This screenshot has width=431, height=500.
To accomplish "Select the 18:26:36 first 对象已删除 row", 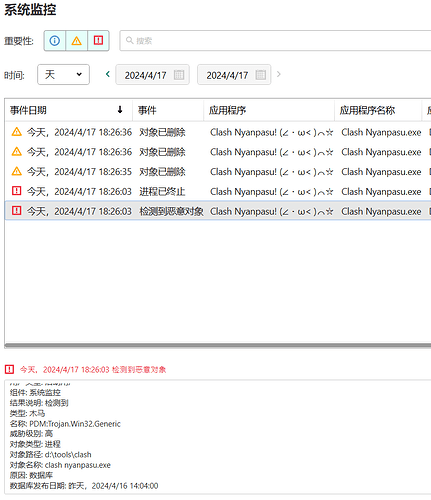I will (x=218, y=132).
